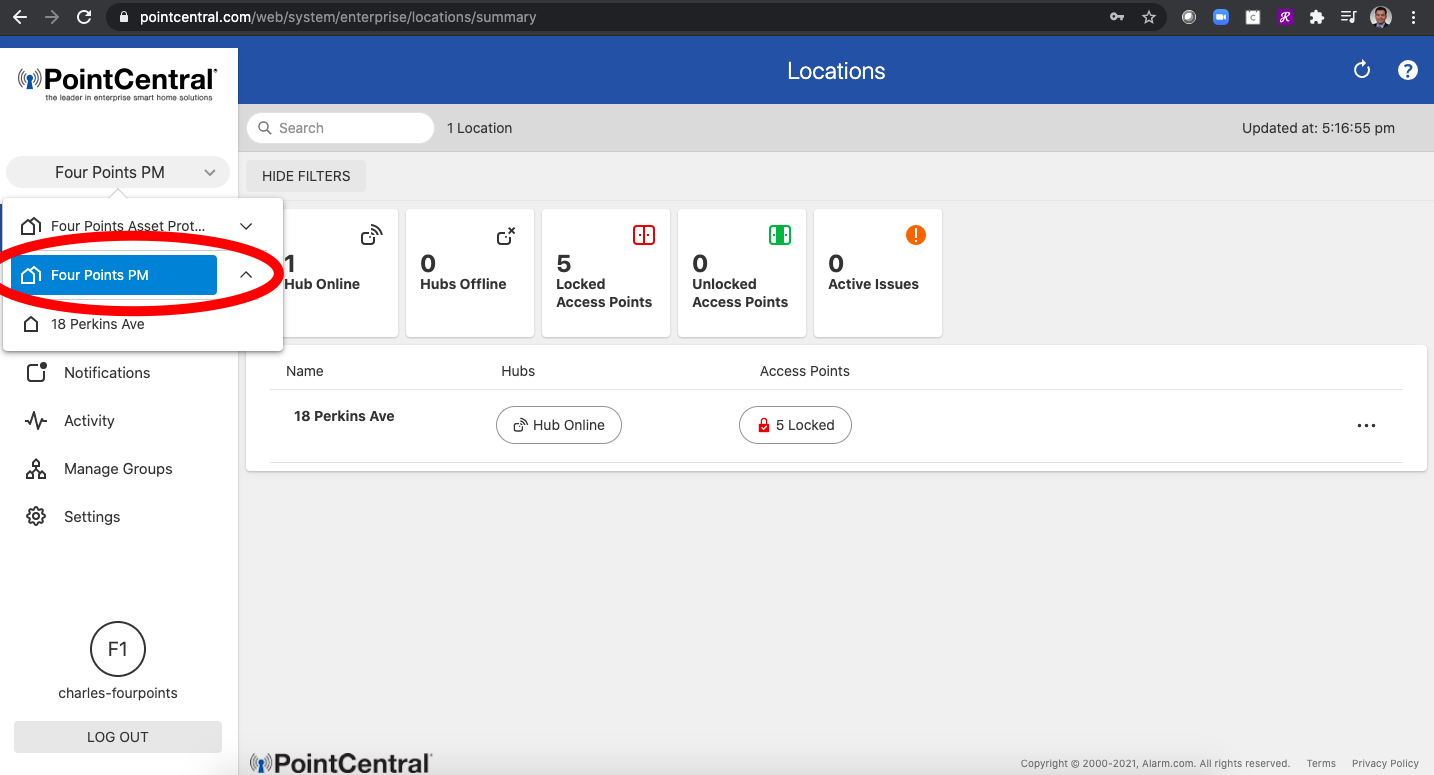
Task: Click the charles-fourpoints username
Action: 118,693
